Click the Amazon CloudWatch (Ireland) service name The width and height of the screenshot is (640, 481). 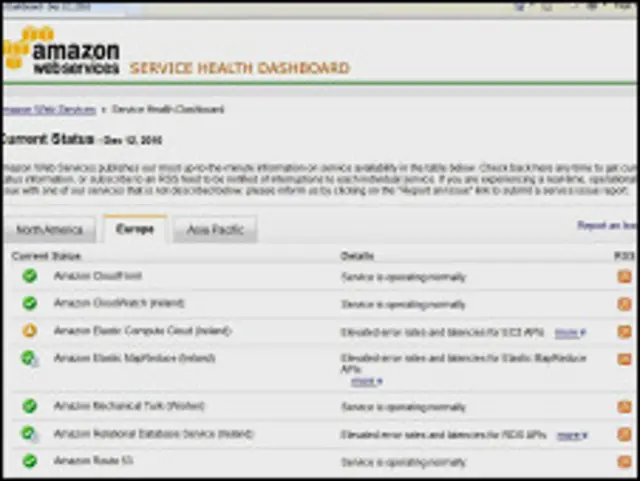tap(119, 303)
